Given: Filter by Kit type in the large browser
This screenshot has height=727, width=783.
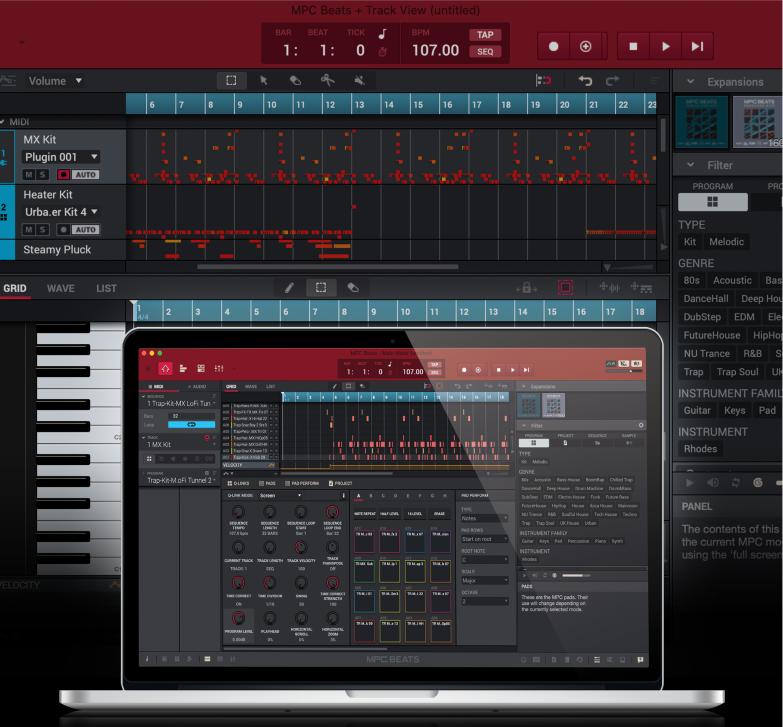Looking at the screenshot, I should (690, 242).
